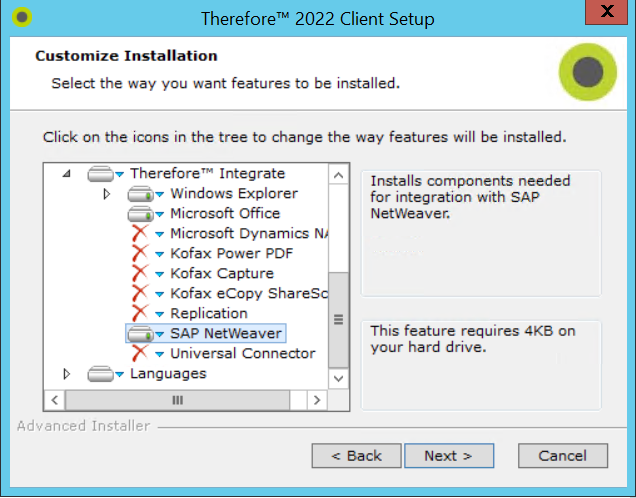Click the SAP NetWeaver drive icon
This screenshot has width=636, height=498.
click(141, 334)
